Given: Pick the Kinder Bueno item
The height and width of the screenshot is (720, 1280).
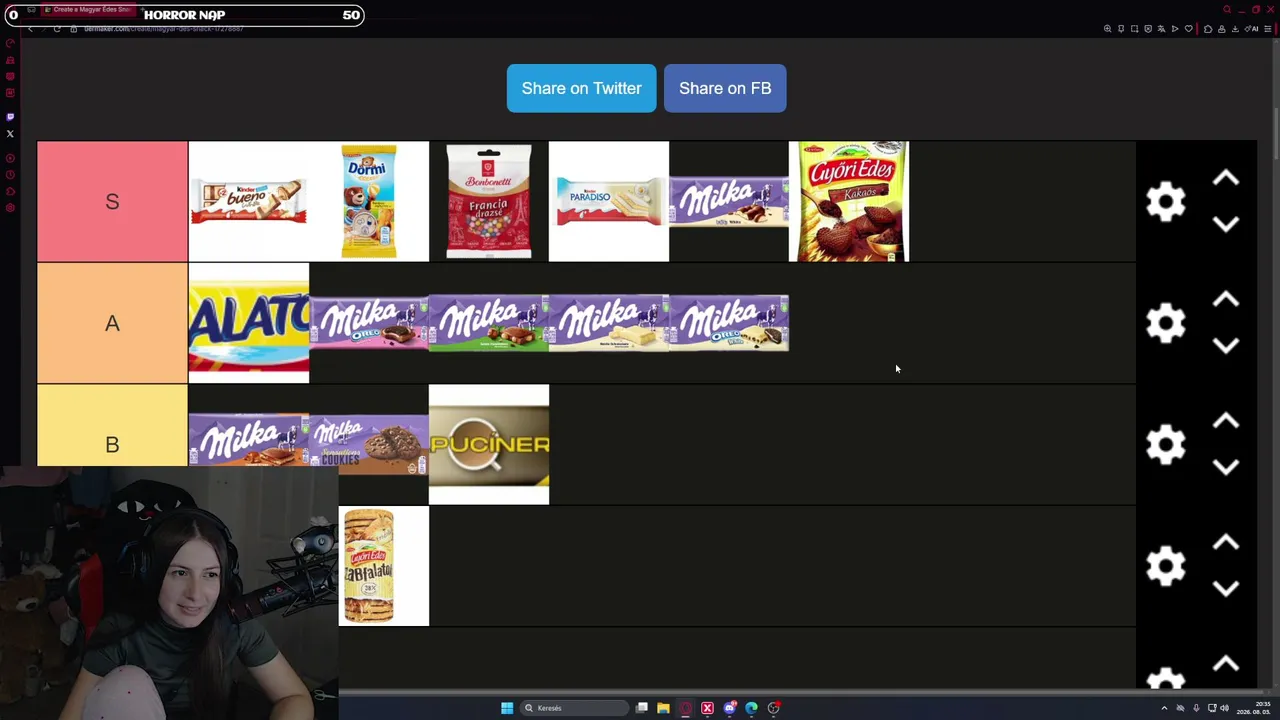Looking at the screenshot, I should coord(249,202).
